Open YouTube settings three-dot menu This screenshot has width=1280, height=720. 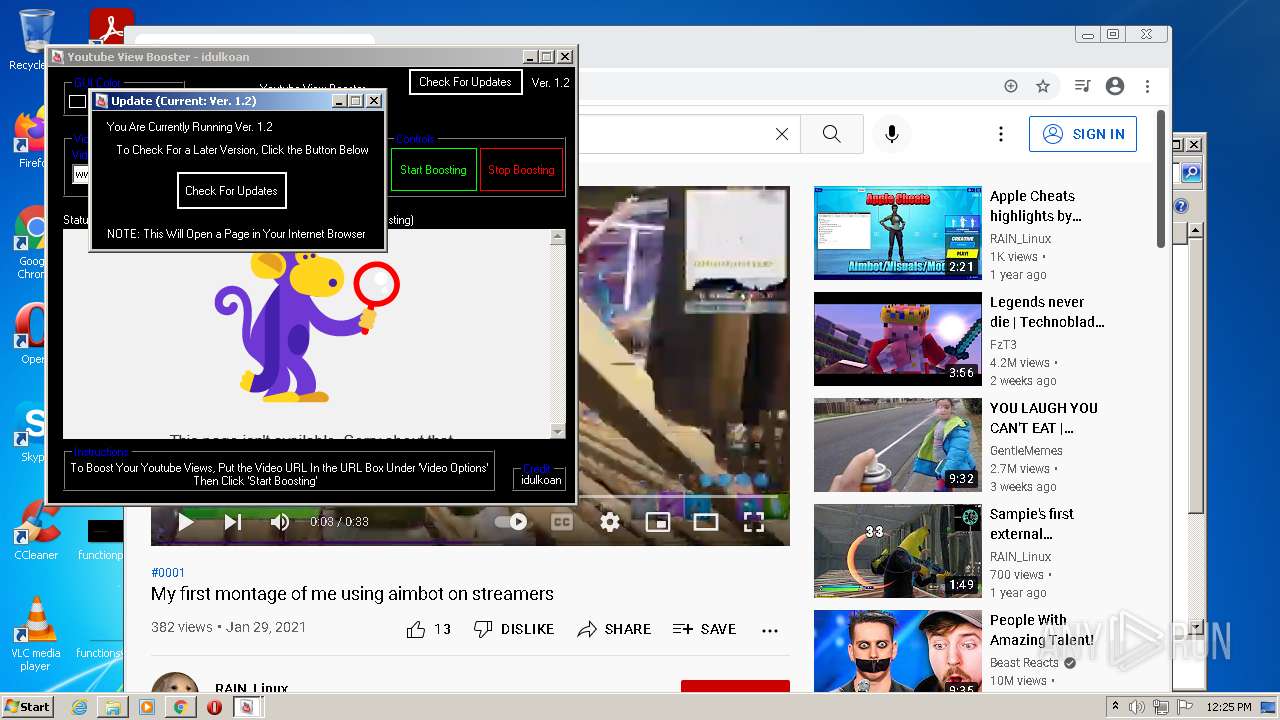tap(1000, 134)
